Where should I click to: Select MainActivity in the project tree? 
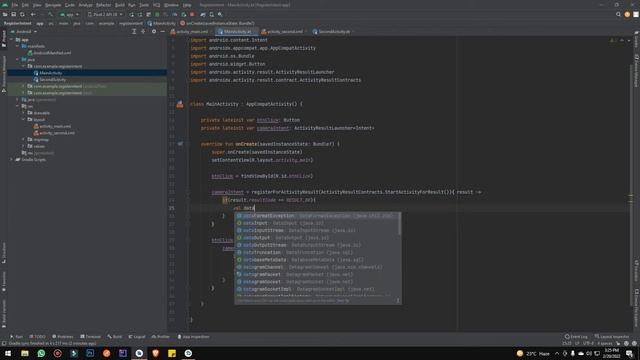pos(51,73)
